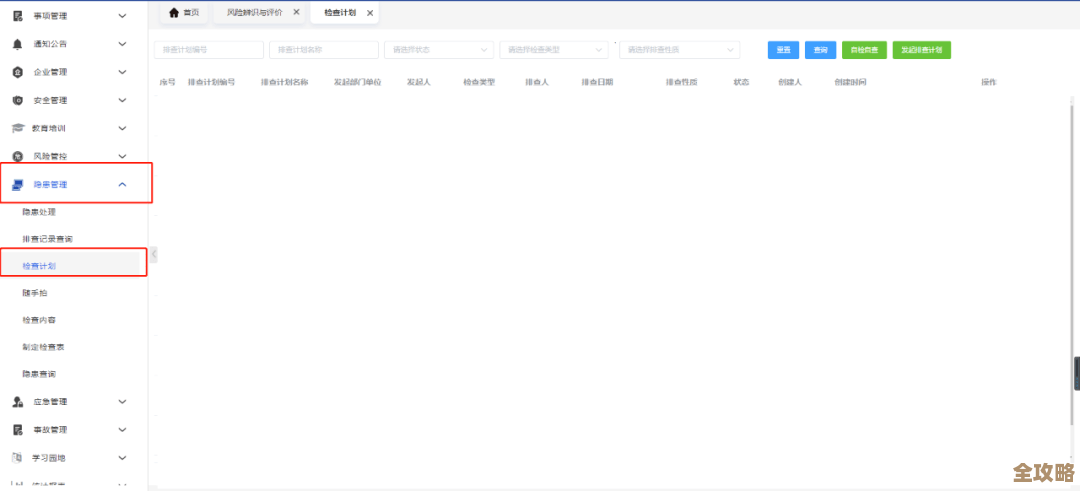1080x491 pixels.
Task: Click the 风险管控 sidebar icon
Action: (x=18, y=156)
